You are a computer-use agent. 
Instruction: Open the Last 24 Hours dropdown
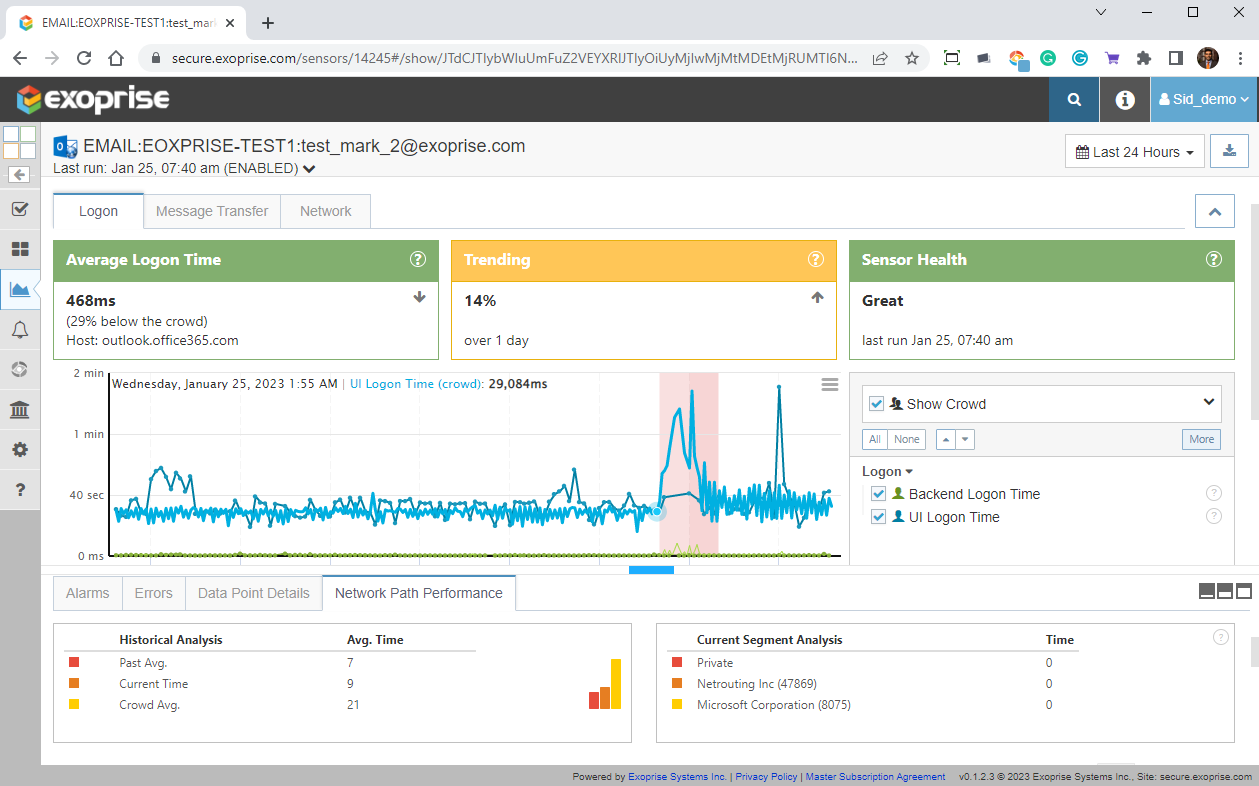[1134, 152]
